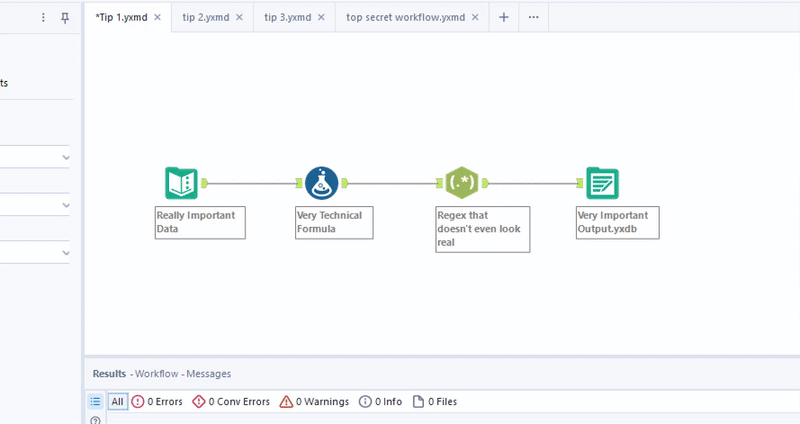The height and width of the screenshot is (424, 800).
Task: Expand the third dropdown in left panel
Action: pos(66,253)
